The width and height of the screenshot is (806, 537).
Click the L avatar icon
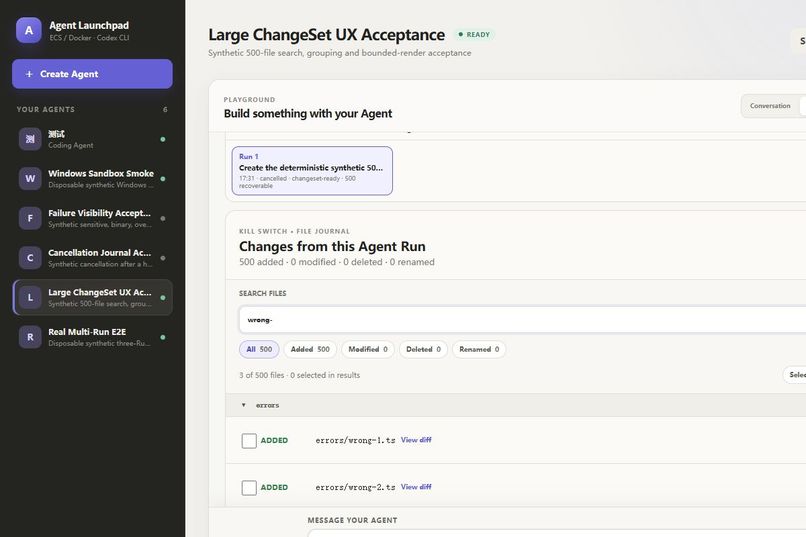(x=30, y=298)
